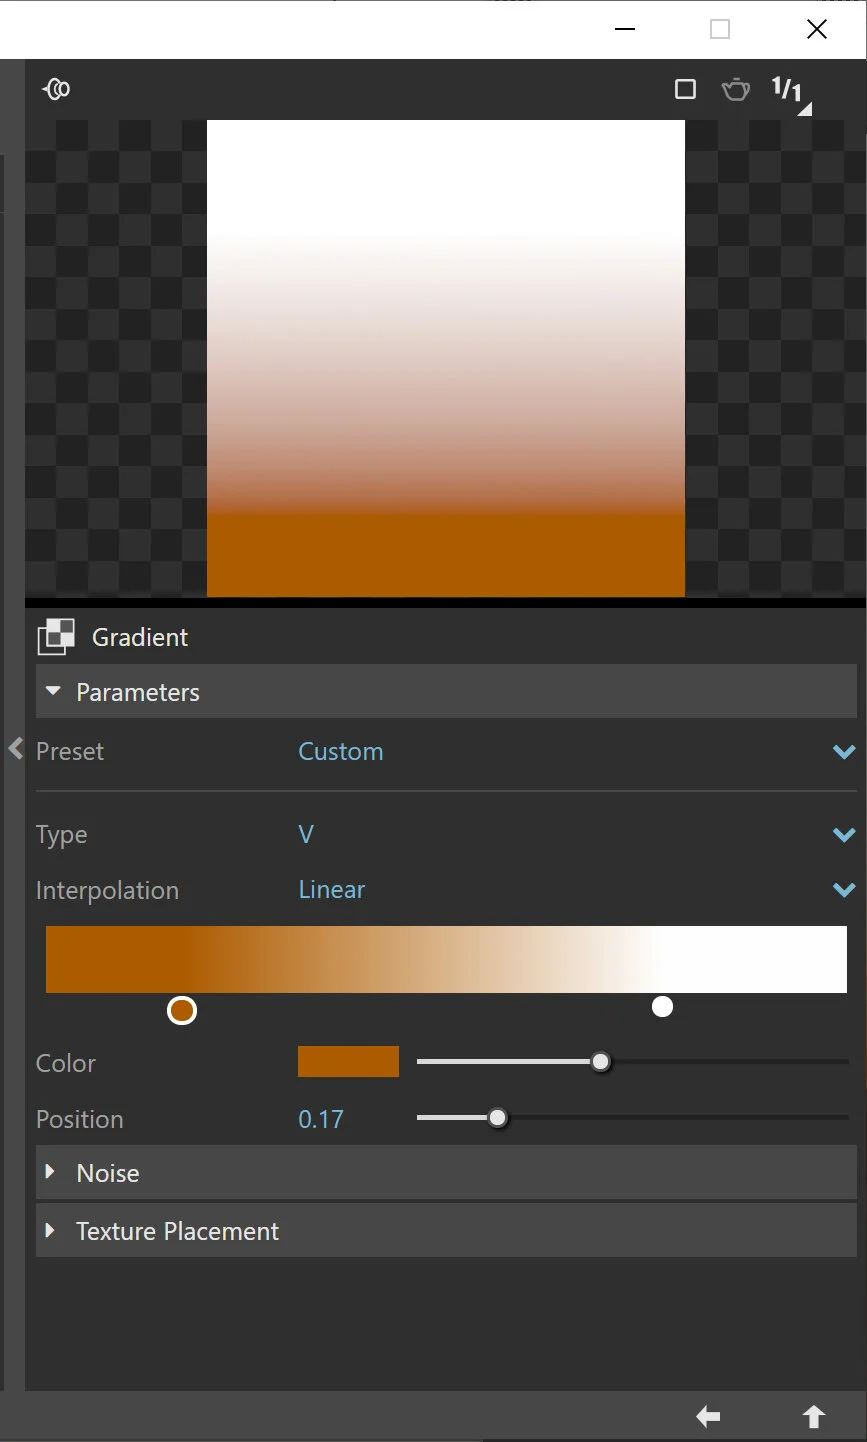Image resolution: width=867 pixels, height=1442 pixels.
Task: Click the orange Color swatch
Action: pyautogui.click(x=347, y=1061)
